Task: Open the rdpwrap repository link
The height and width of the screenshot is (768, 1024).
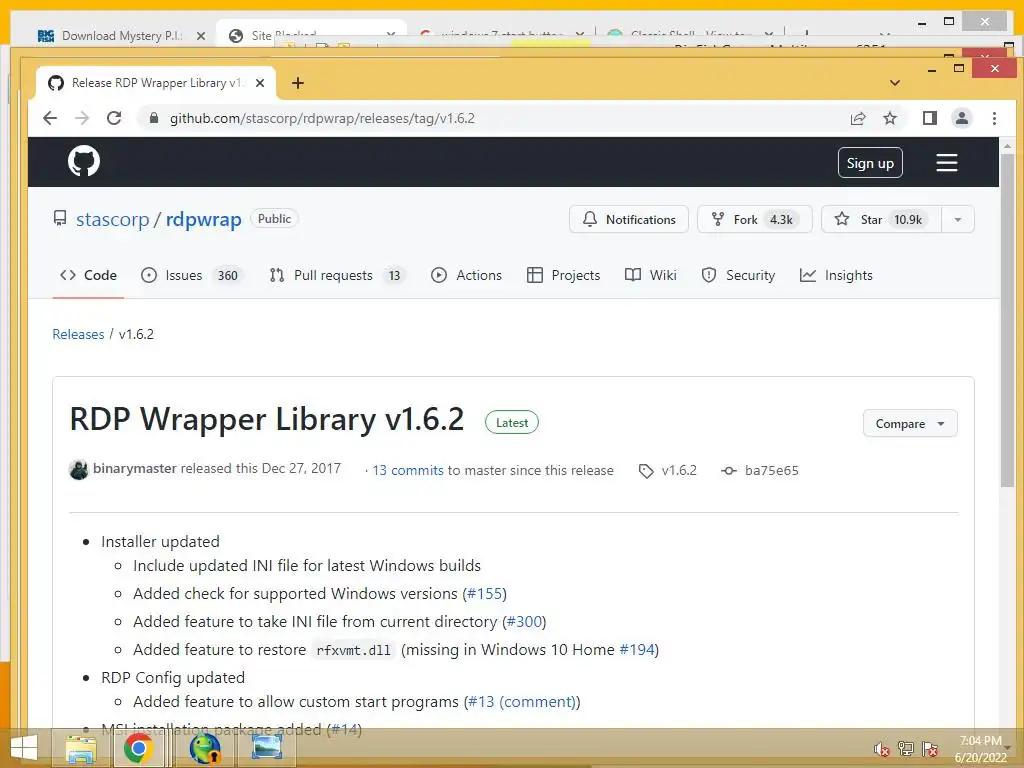Action: 203,219
